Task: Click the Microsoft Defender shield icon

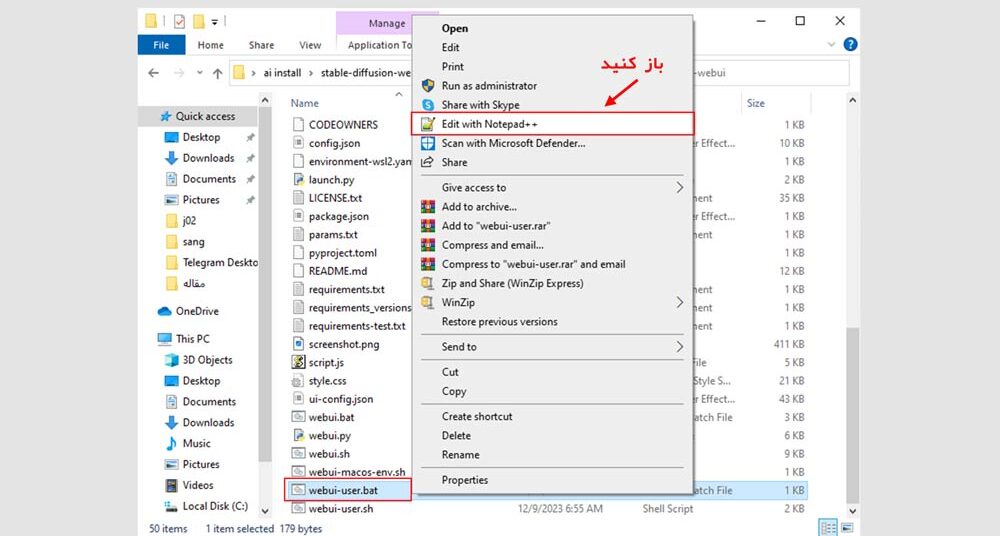Action: (428, 143)
